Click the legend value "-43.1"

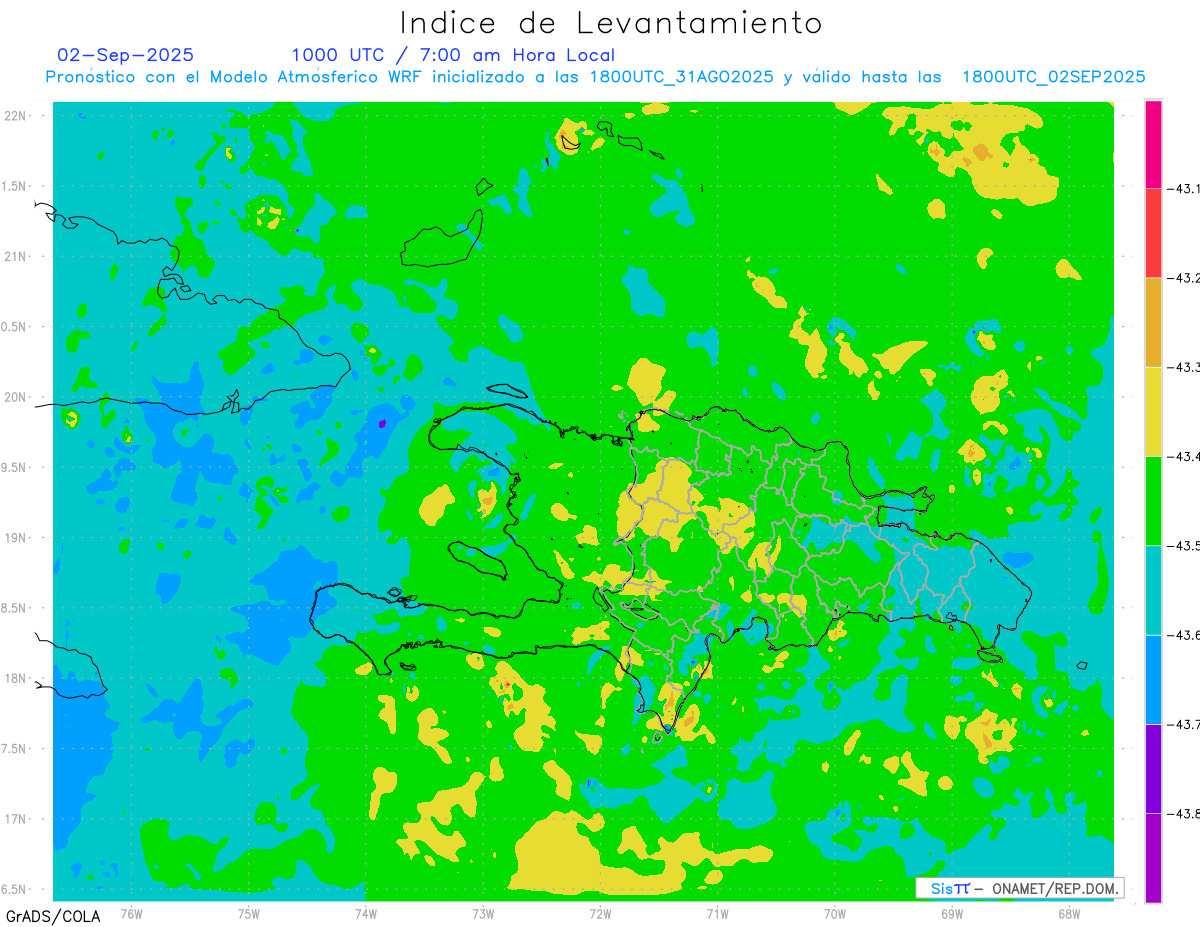click(1184, 188)
